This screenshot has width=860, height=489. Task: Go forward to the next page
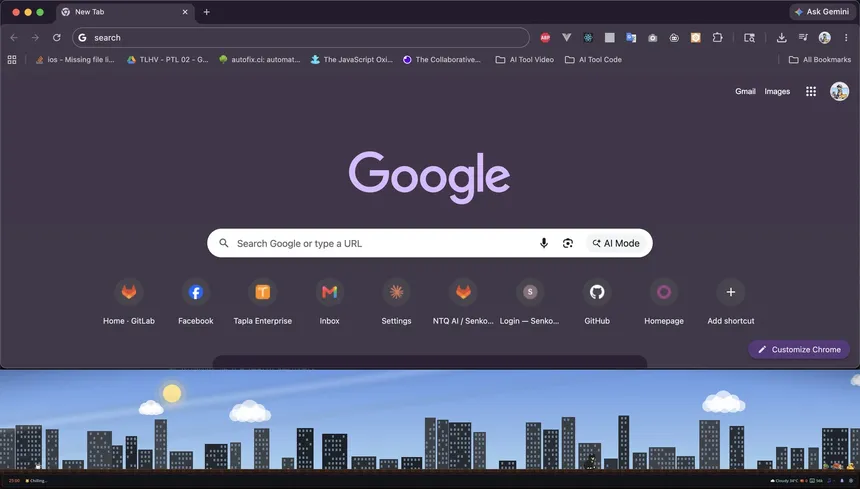(x=35, y=37)
